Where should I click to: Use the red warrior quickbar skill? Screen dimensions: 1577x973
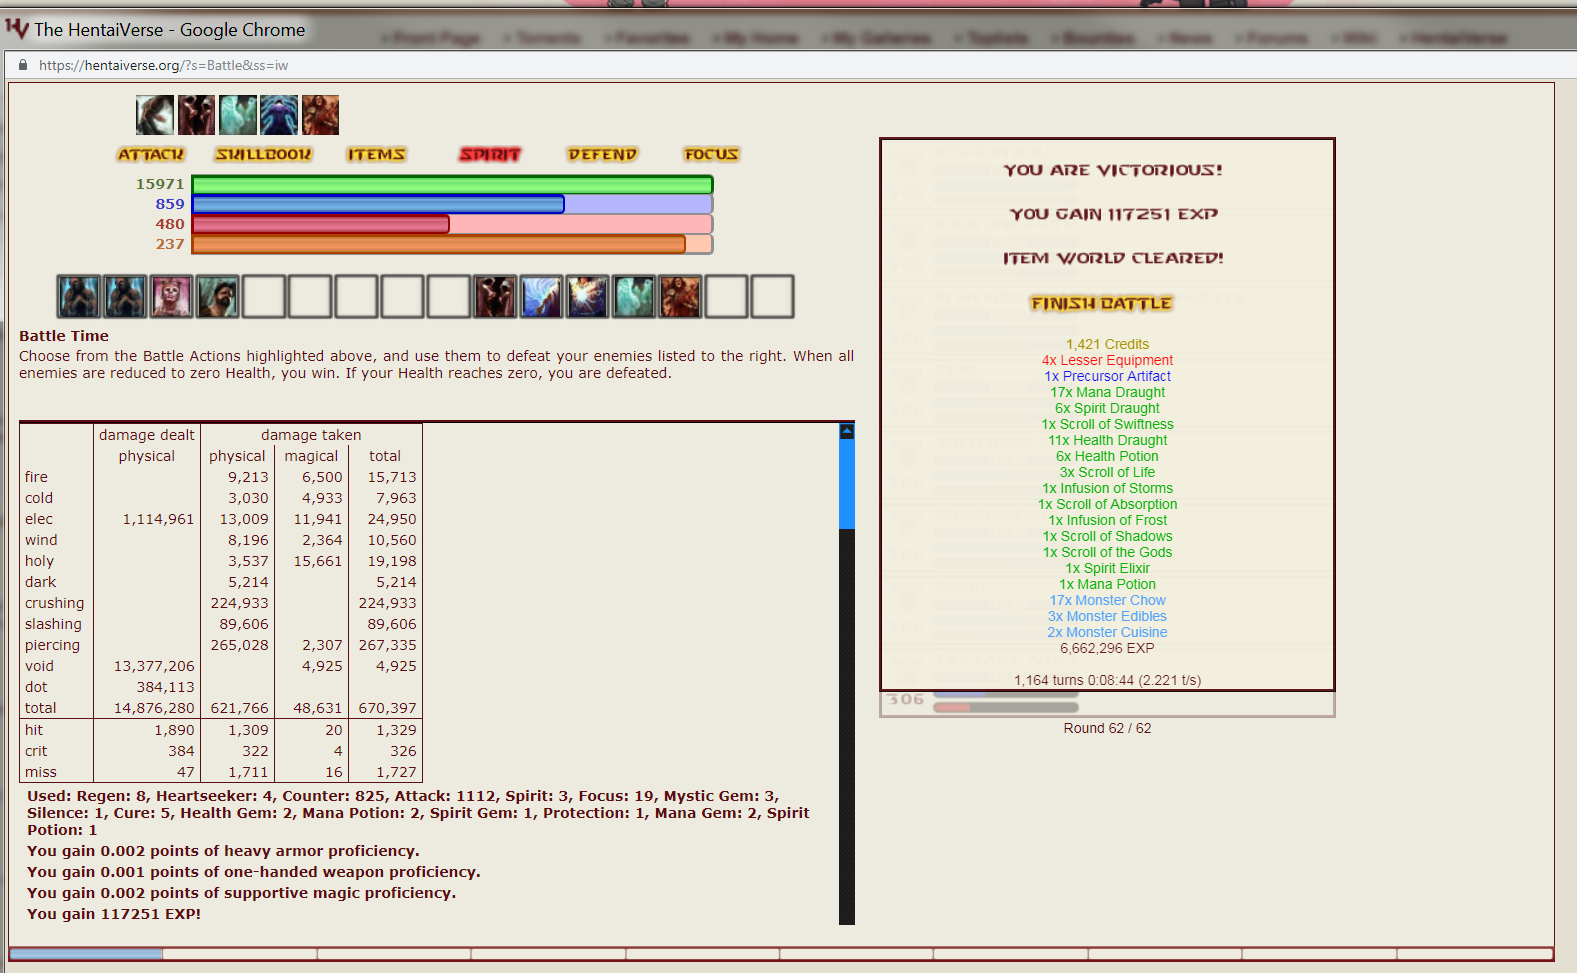(x=680, y=297)
